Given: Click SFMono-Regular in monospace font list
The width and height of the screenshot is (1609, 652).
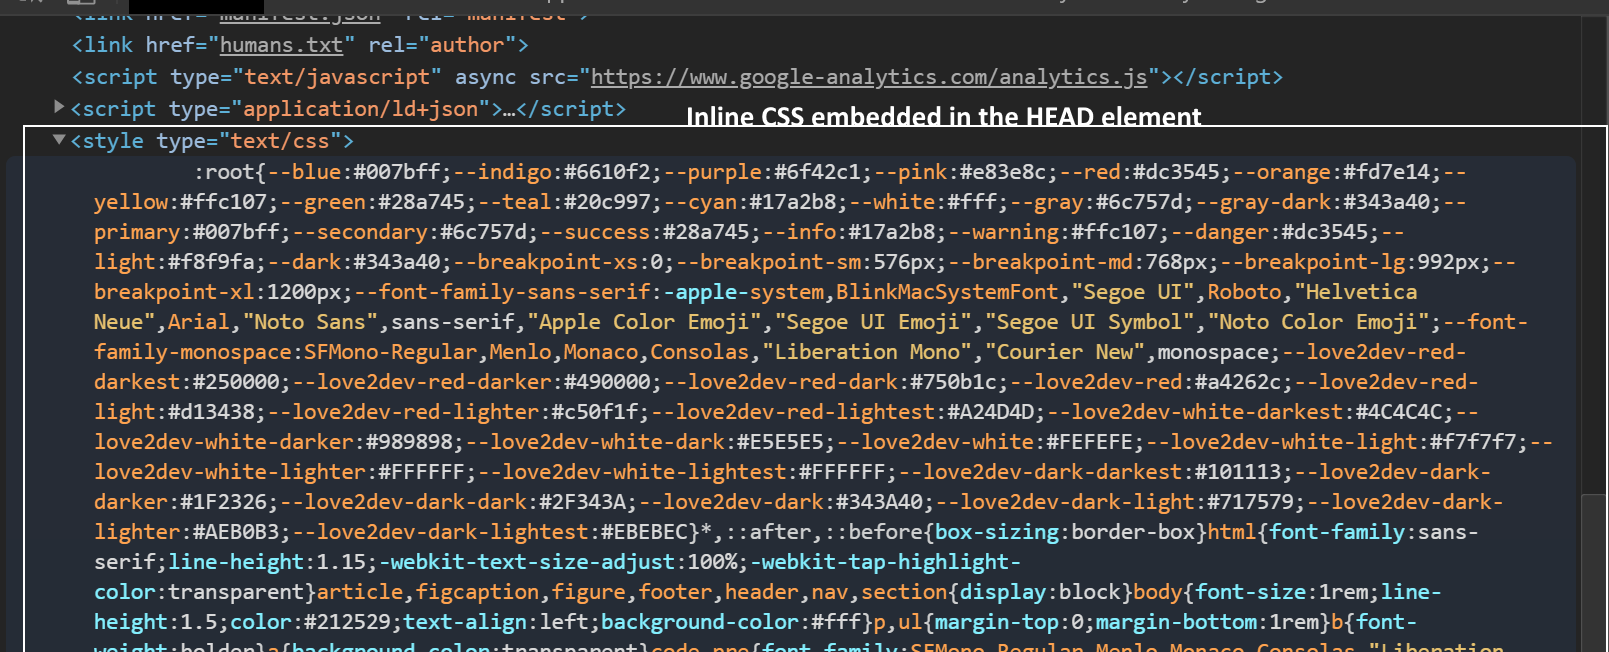Looking at the screenshot, I should coord(390,352).
